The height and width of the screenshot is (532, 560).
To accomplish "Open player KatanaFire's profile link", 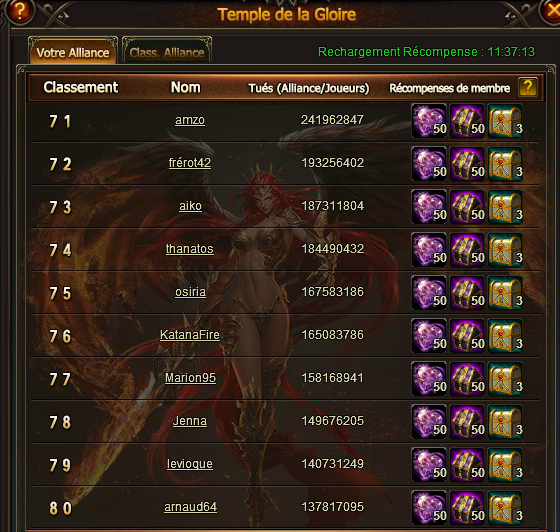I will pos(190,335).
